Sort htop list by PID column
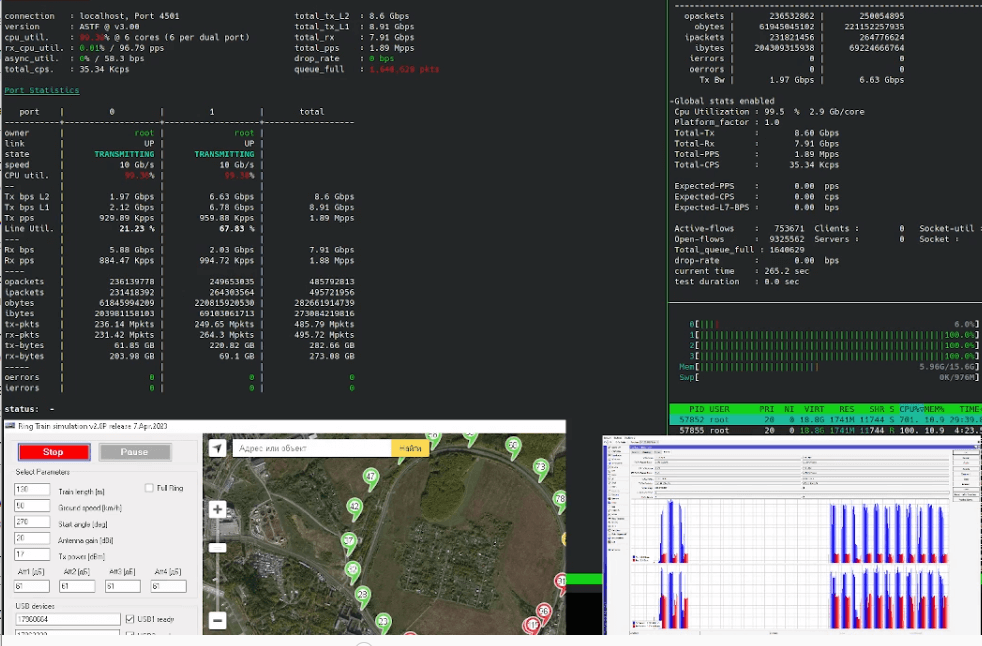The height and width of the screenshot is (646, 982). tap(696, 409)
